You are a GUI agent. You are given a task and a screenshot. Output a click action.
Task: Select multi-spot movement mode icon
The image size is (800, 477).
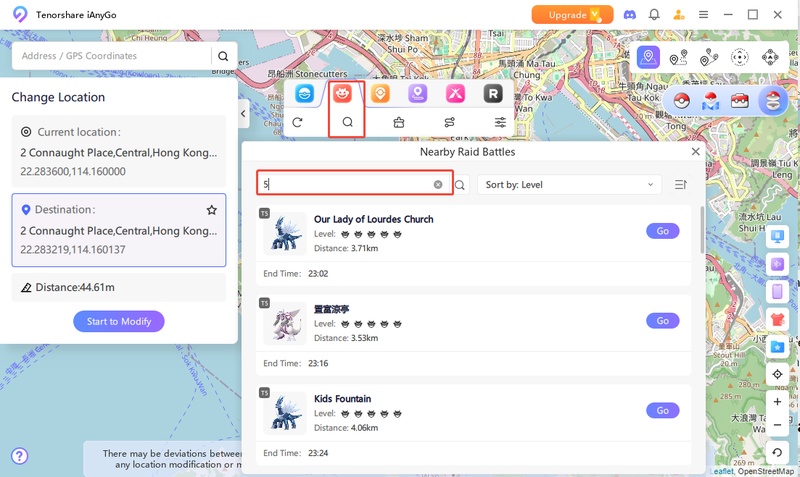pos(709,57)
